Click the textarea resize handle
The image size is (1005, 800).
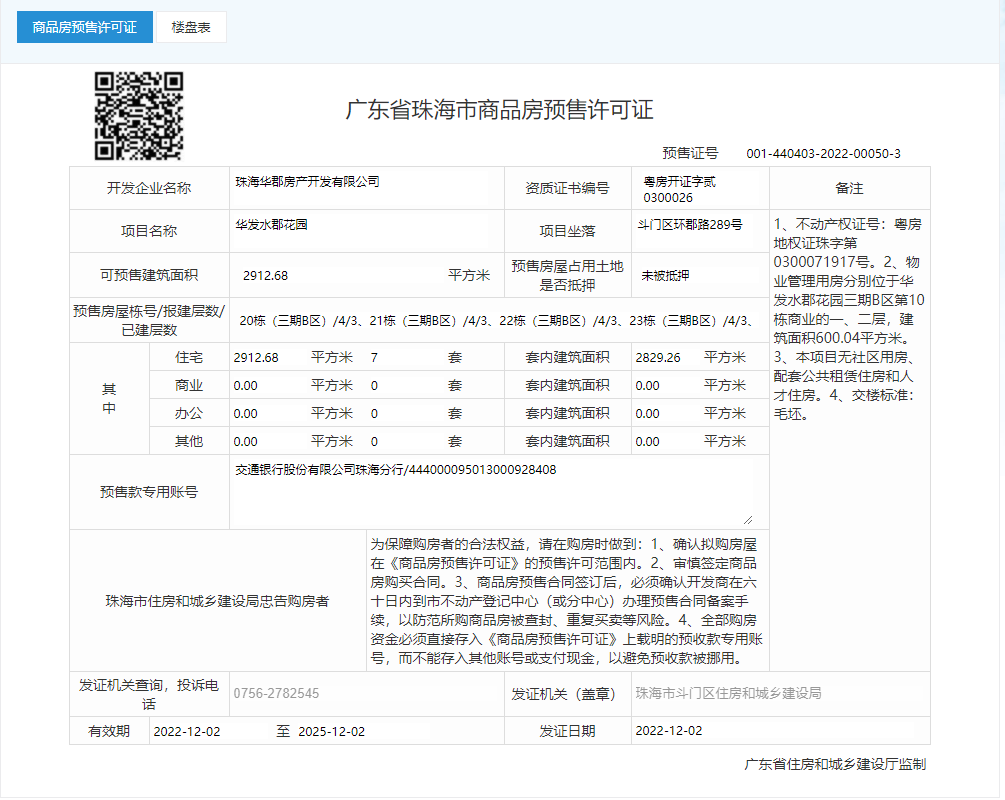point(747,520)
